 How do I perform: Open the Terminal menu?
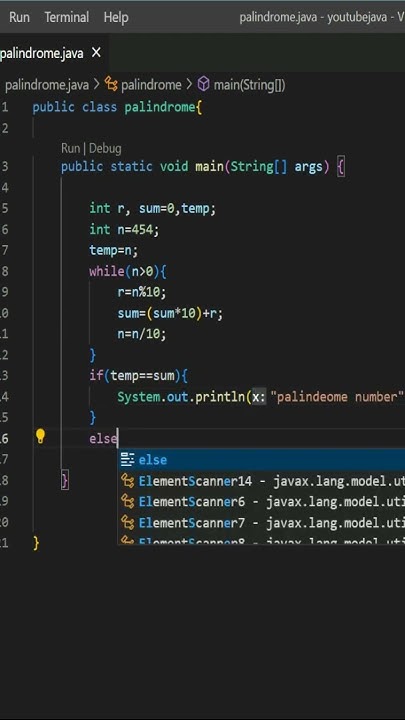coord(67,17)
